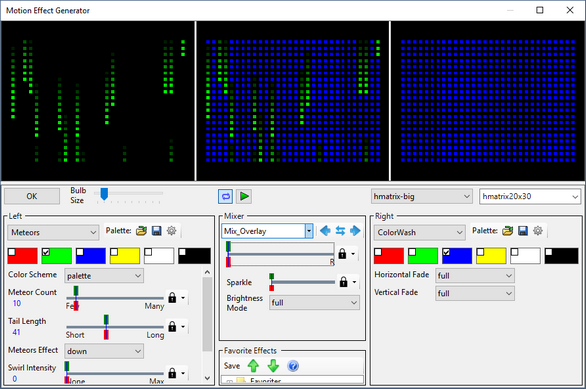Open the Tail Length lock dropdown arrow

(183, 327)
